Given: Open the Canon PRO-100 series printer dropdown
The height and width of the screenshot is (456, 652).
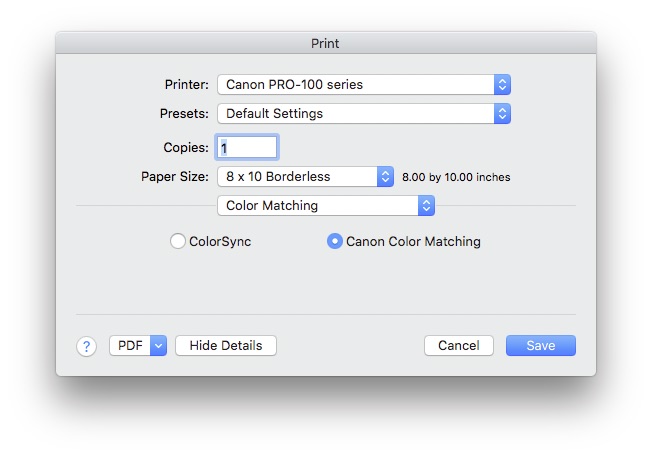Looking at the screenshot, I should point(355,85).
